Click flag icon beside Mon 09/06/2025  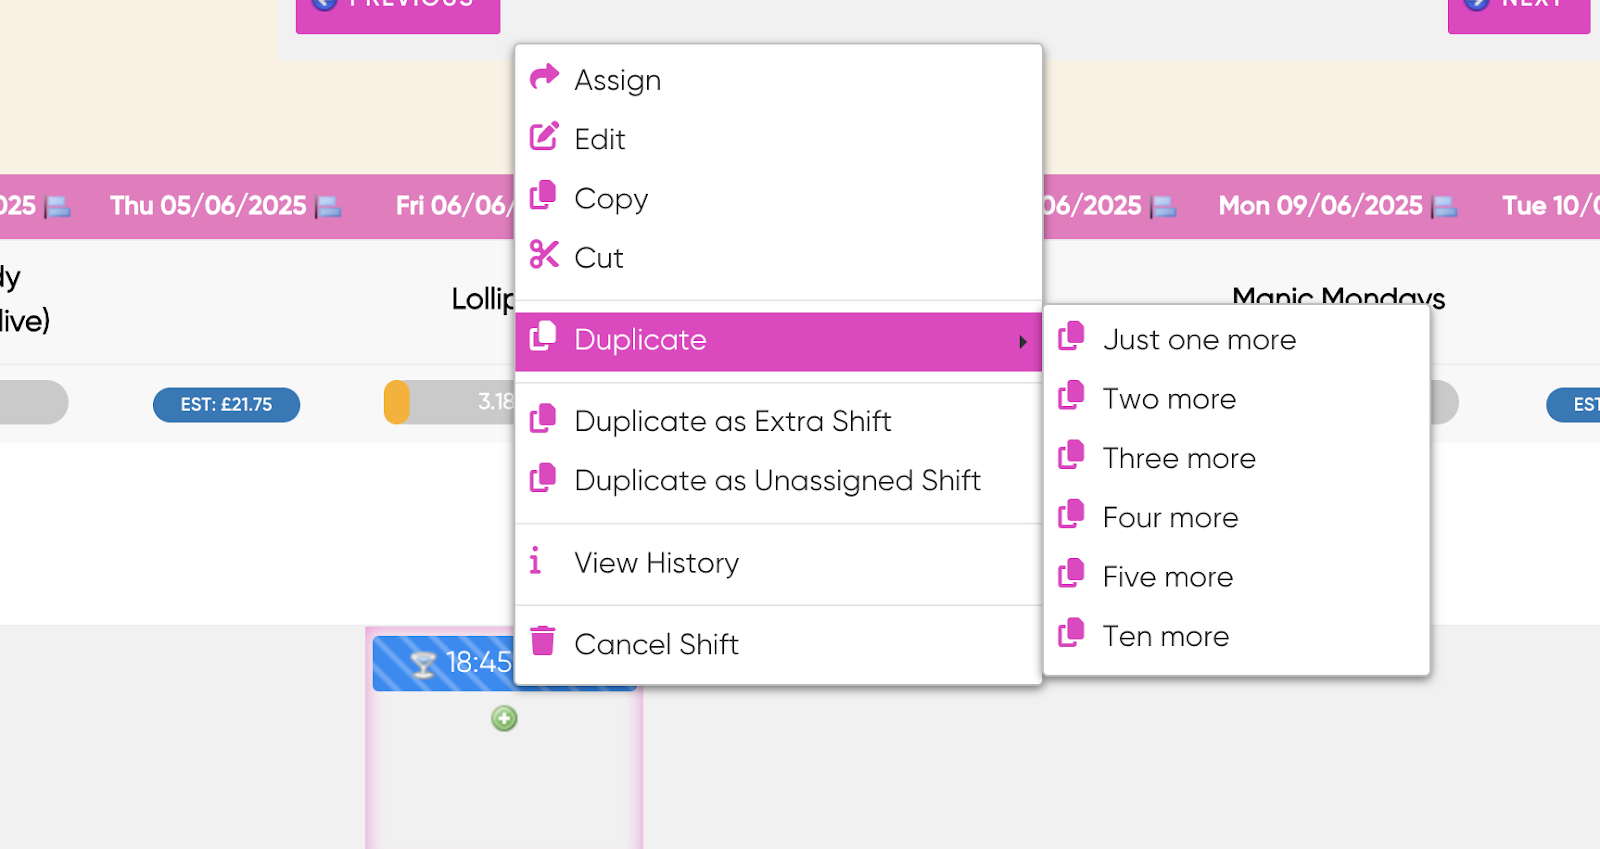click(x=1445, y=207)
